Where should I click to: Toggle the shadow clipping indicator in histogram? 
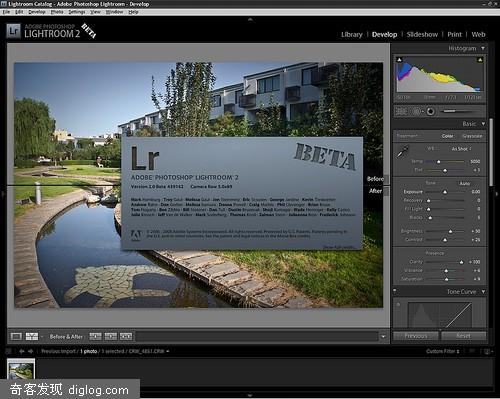coord(399,60)
